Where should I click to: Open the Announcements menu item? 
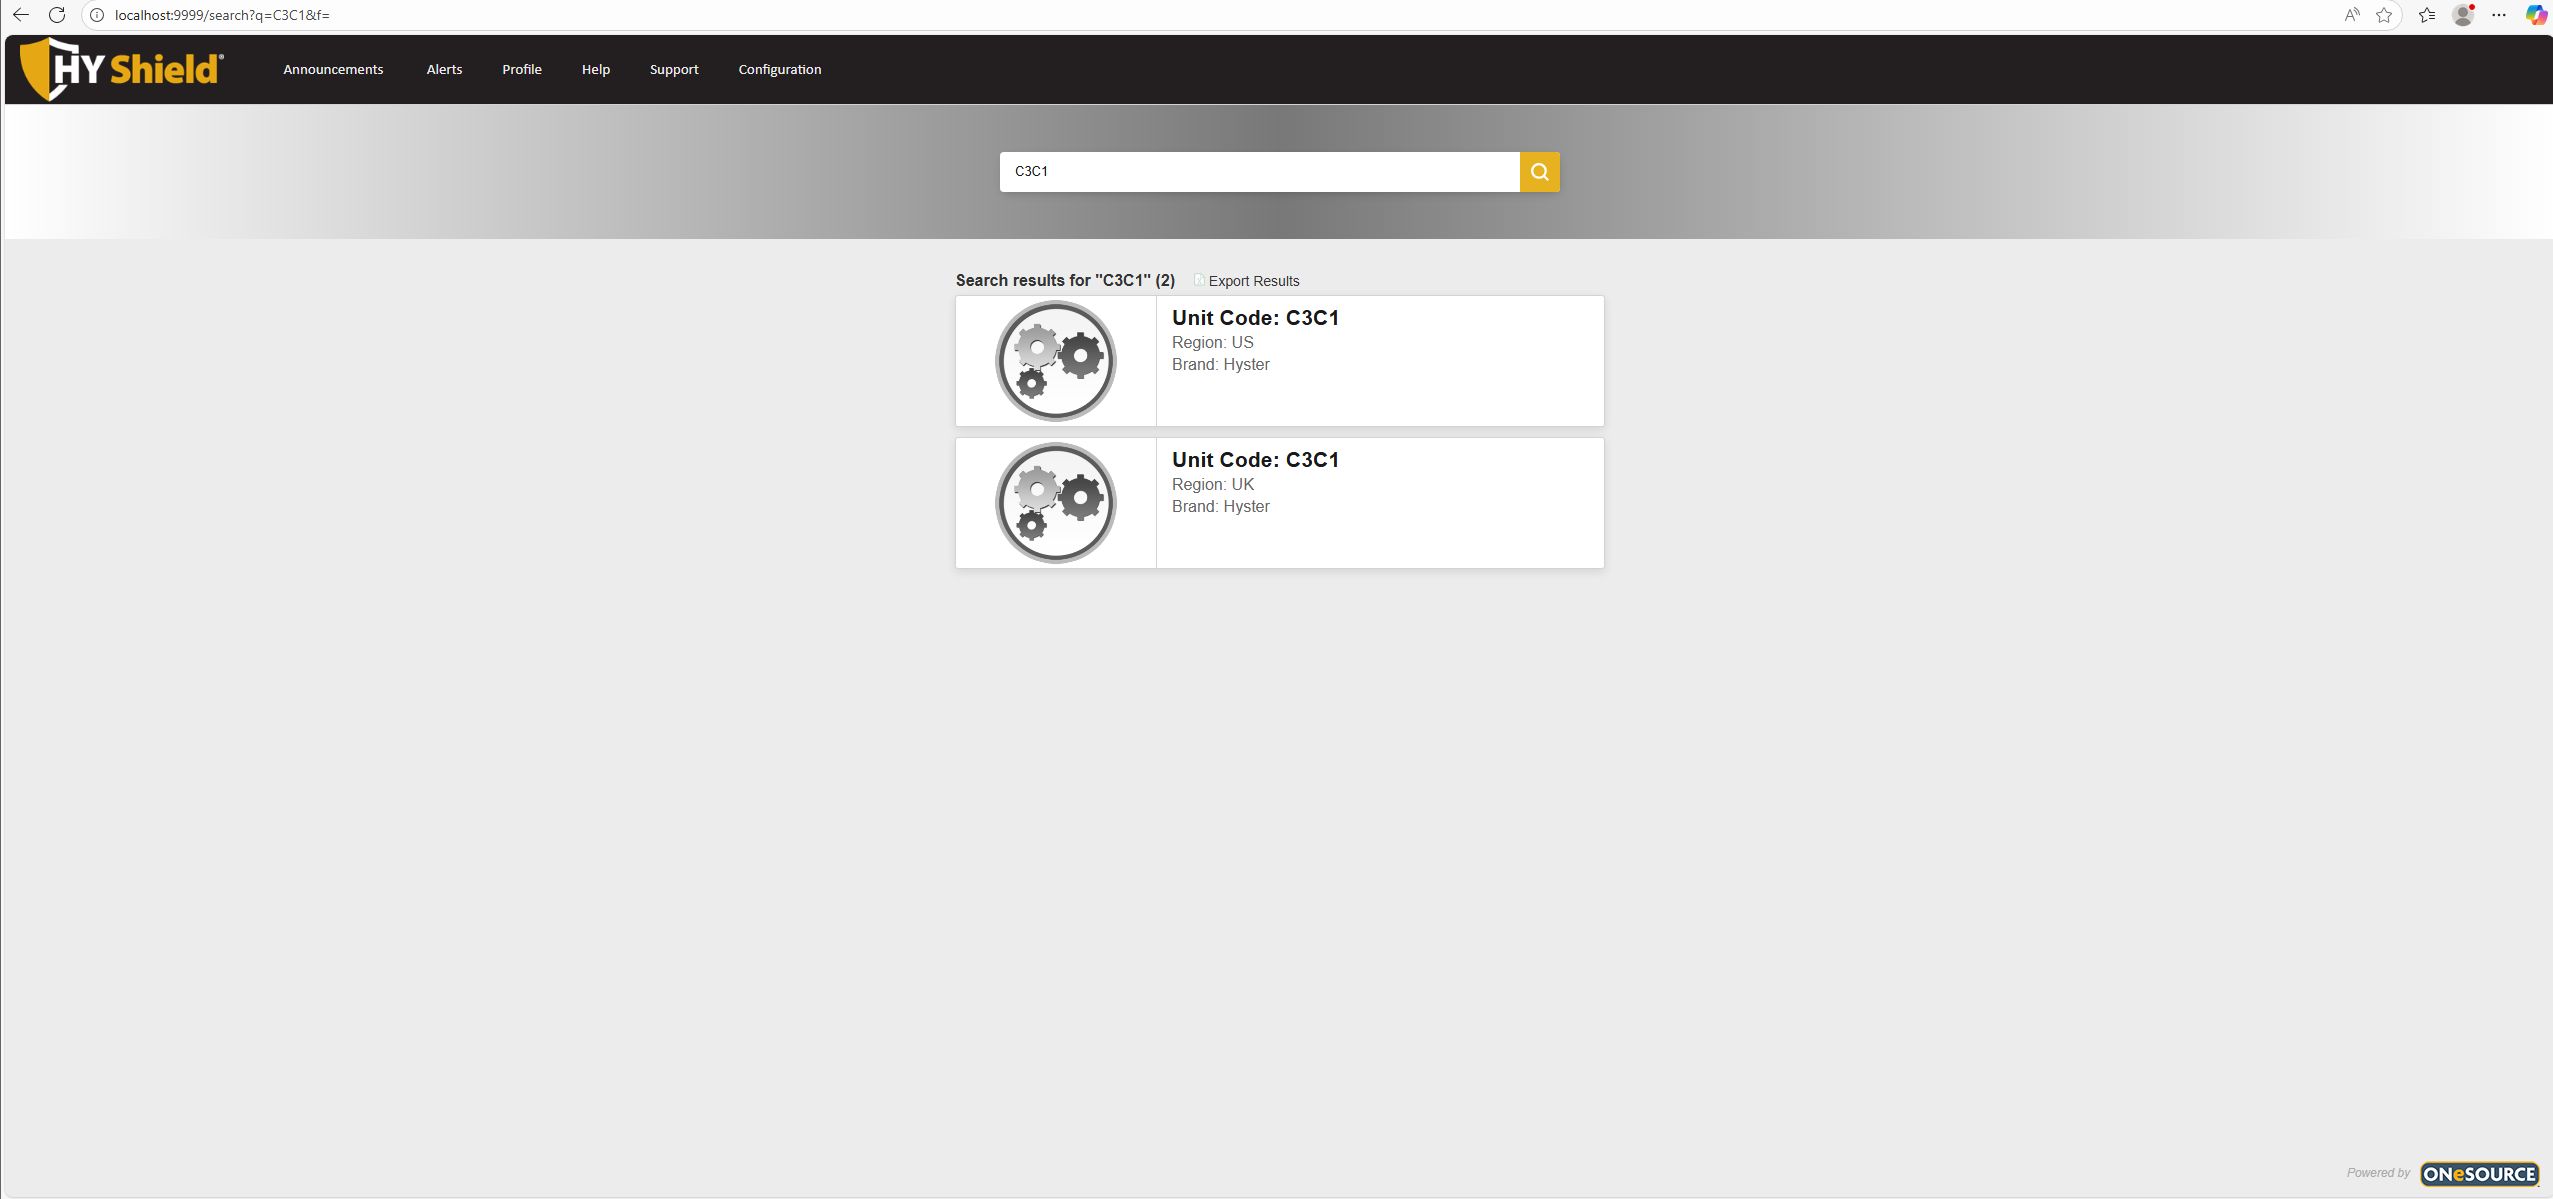coord(333,69)
